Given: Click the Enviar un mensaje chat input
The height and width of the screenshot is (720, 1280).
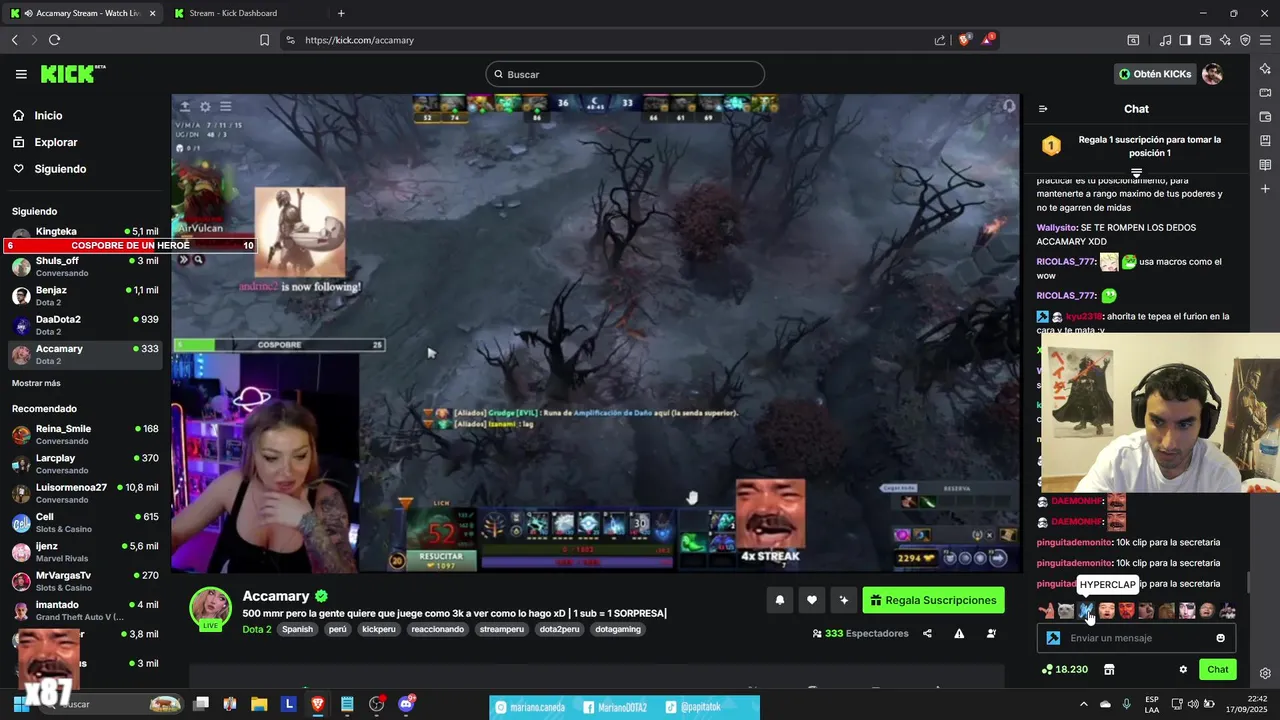Looking at the screenshot, I should click(1136, 638).
